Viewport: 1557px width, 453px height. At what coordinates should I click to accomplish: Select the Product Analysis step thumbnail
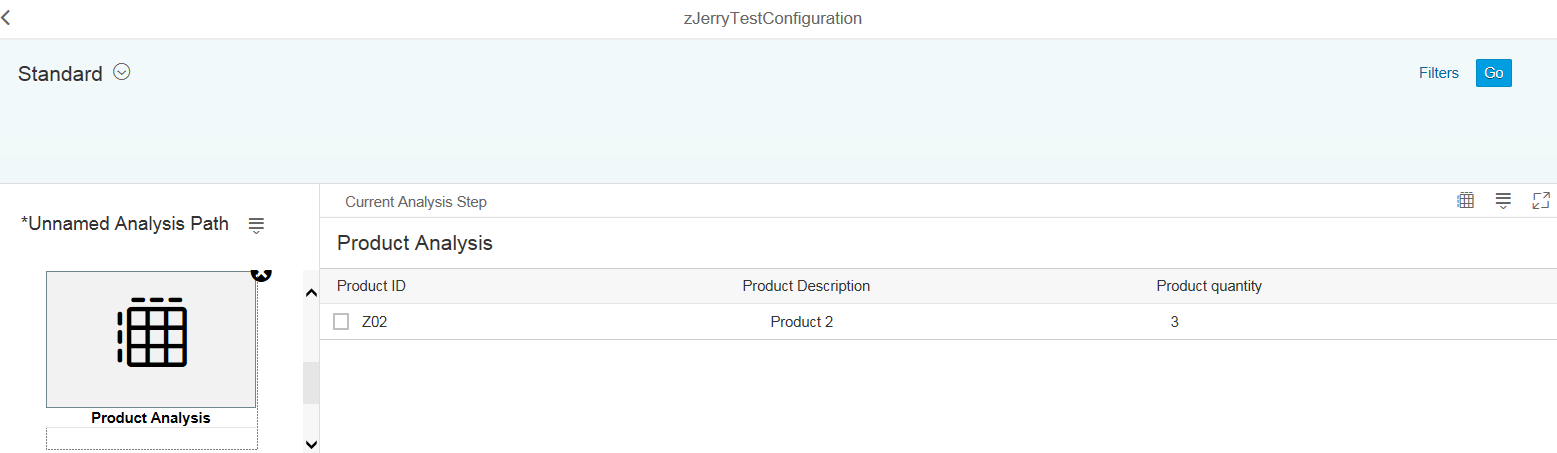coord(151,340)
